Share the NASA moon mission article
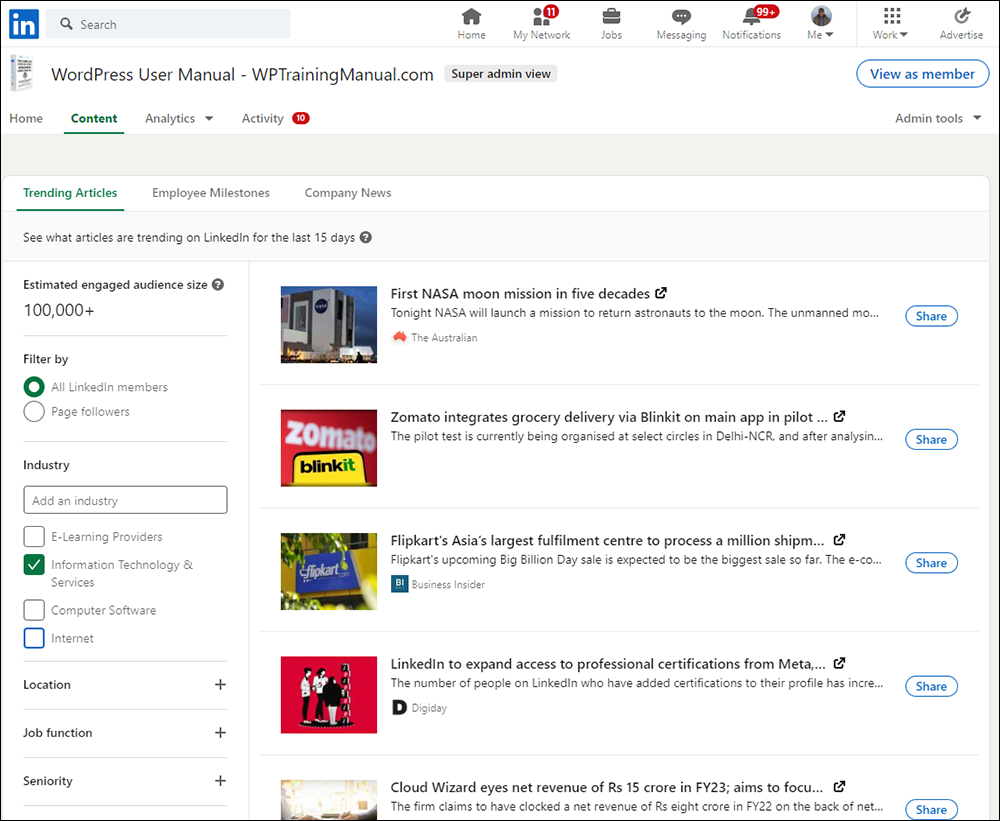 (x=931, y=316)
